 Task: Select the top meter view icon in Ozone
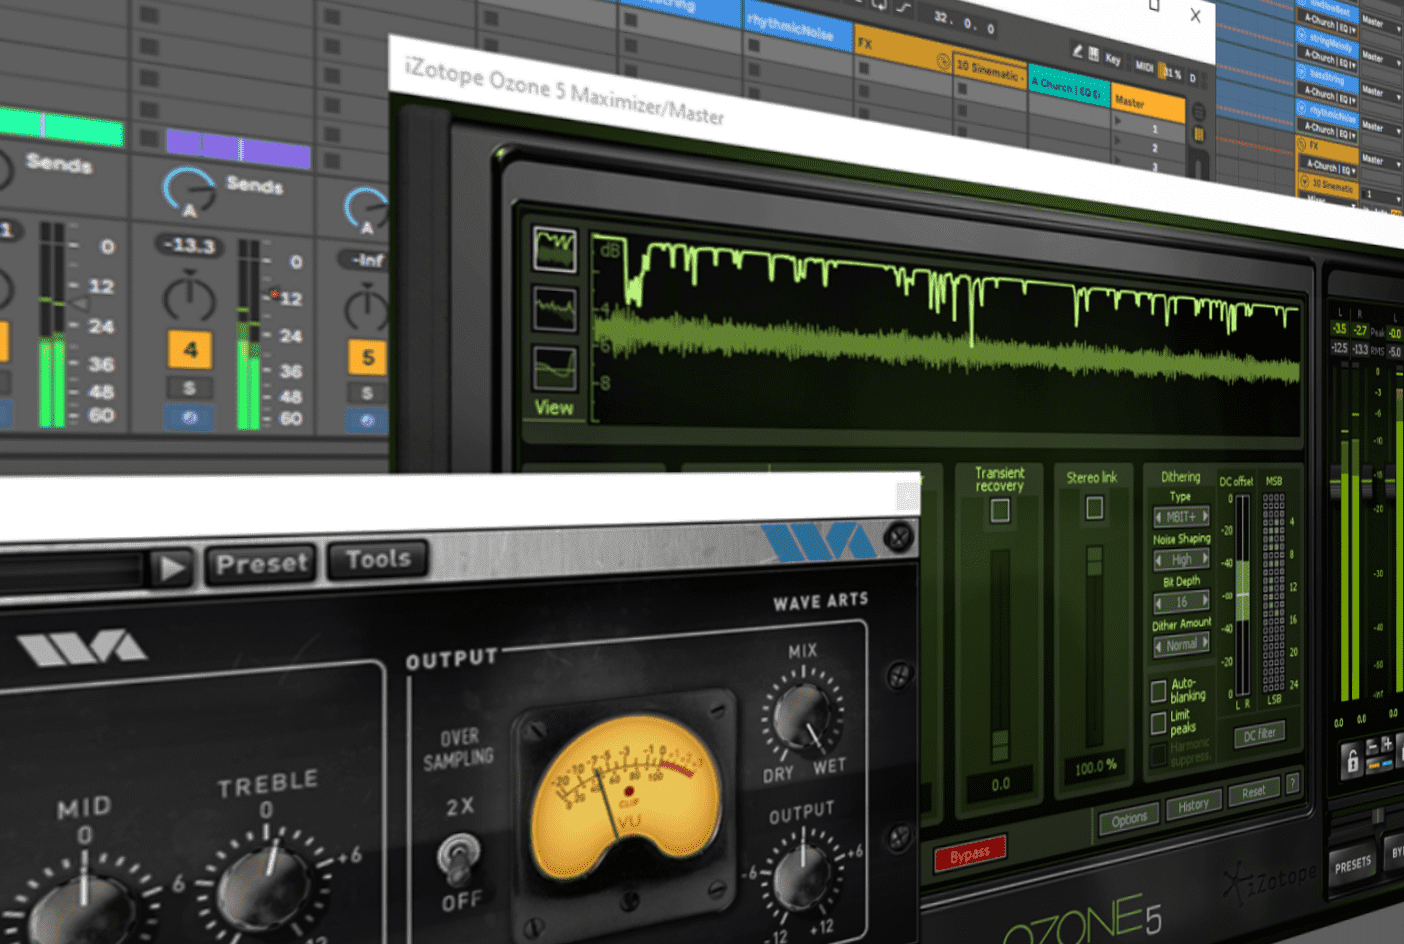point(554,250)
